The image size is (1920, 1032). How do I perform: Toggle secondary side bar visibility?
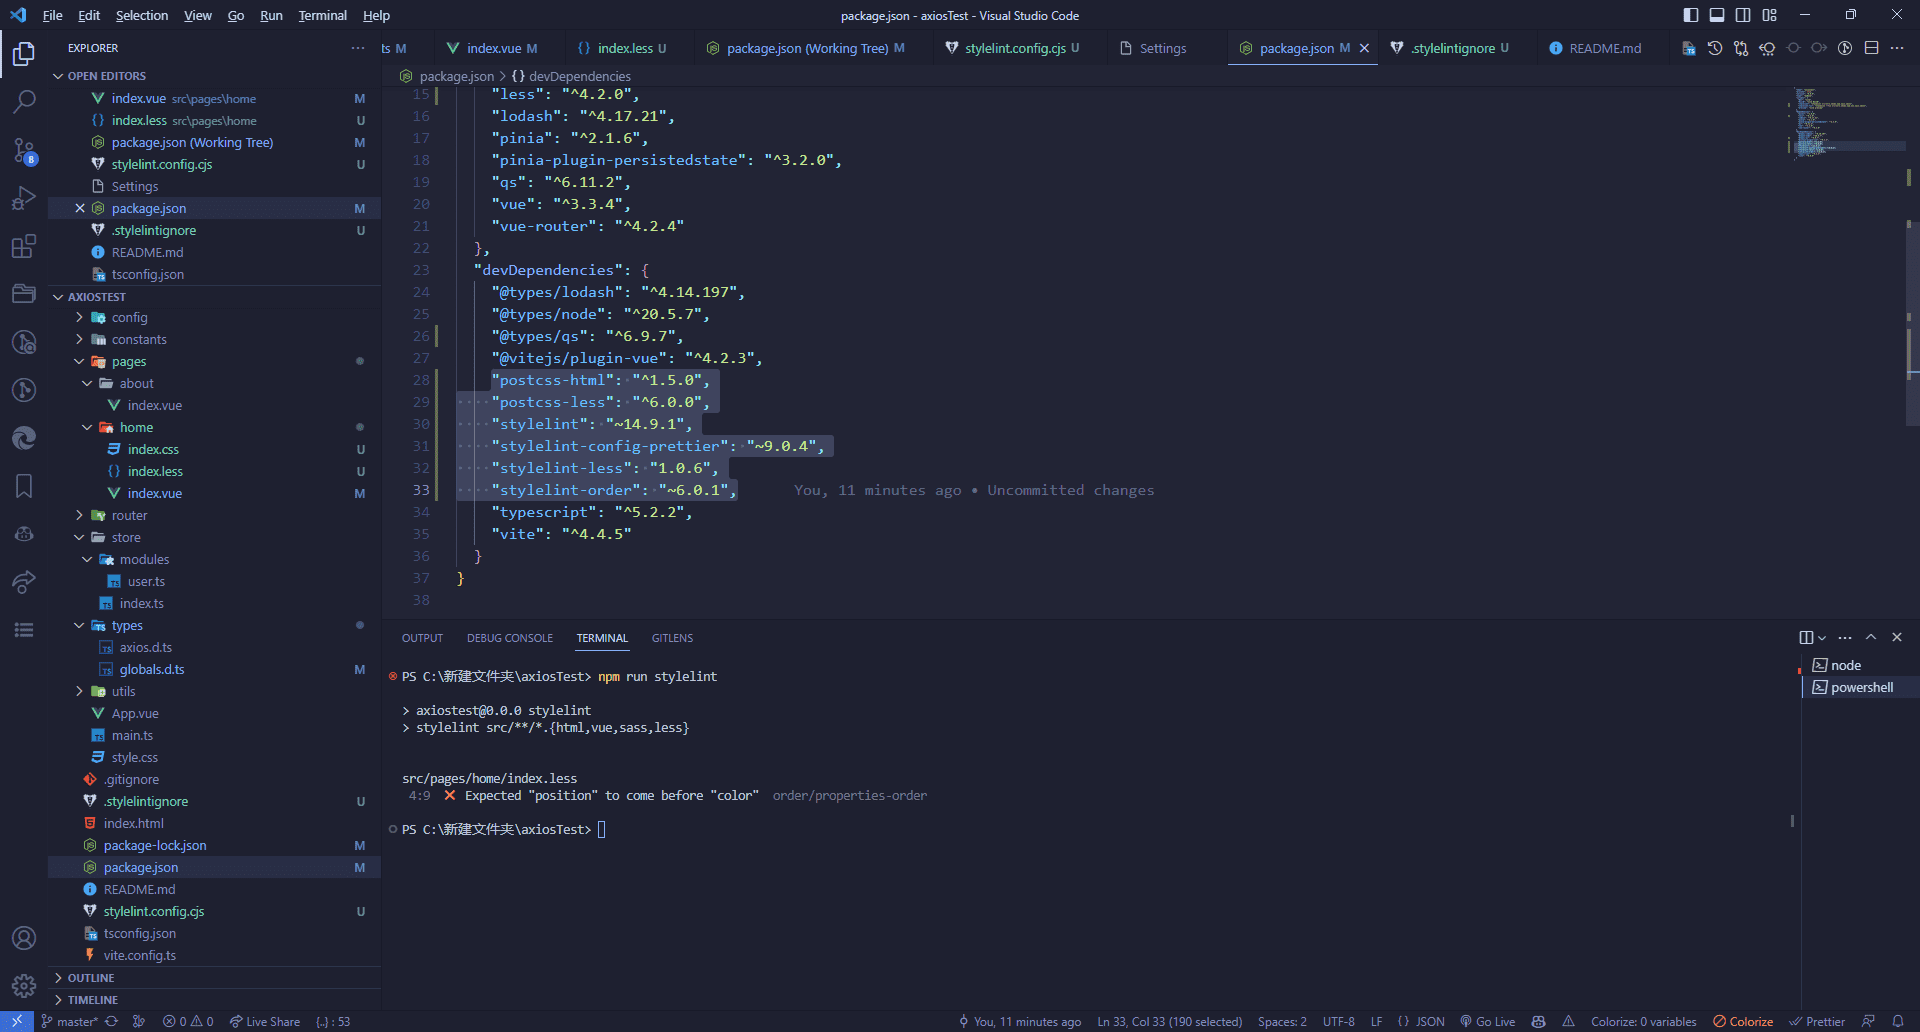1743,15
